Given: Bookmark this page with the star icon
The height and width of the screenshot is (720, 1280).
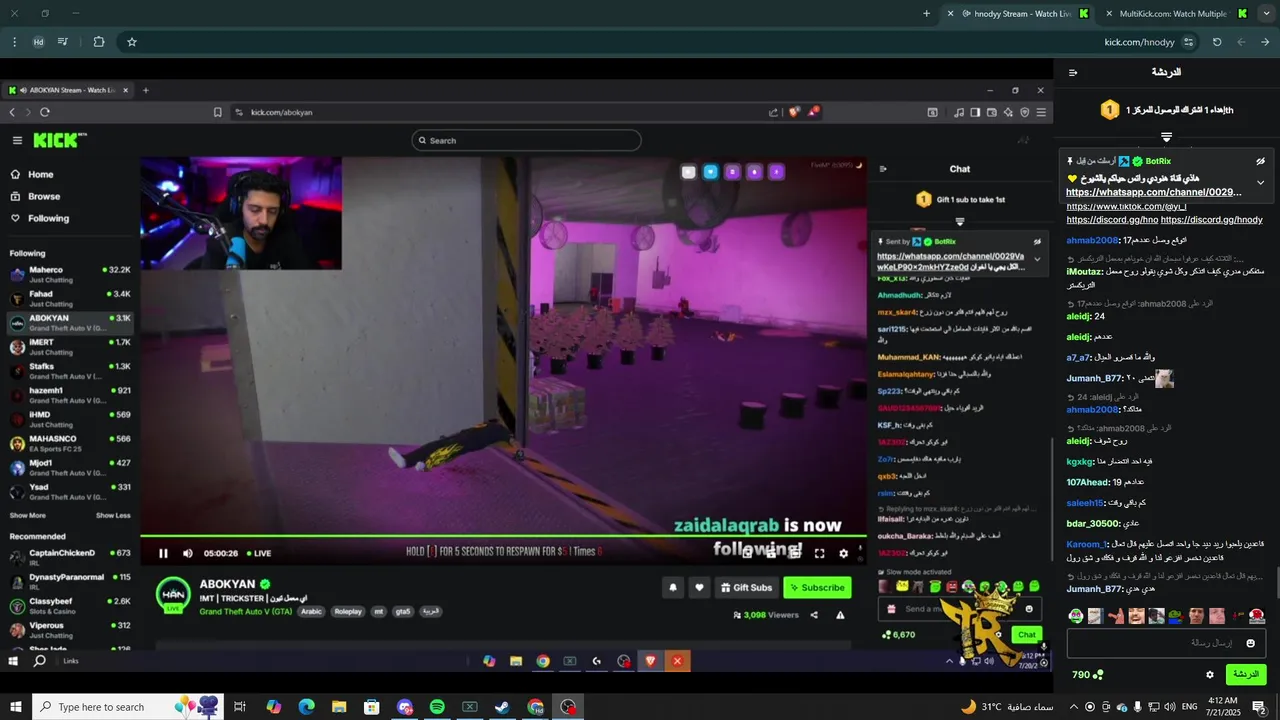Looking at the screenshot, I should (x=131, y=42).
